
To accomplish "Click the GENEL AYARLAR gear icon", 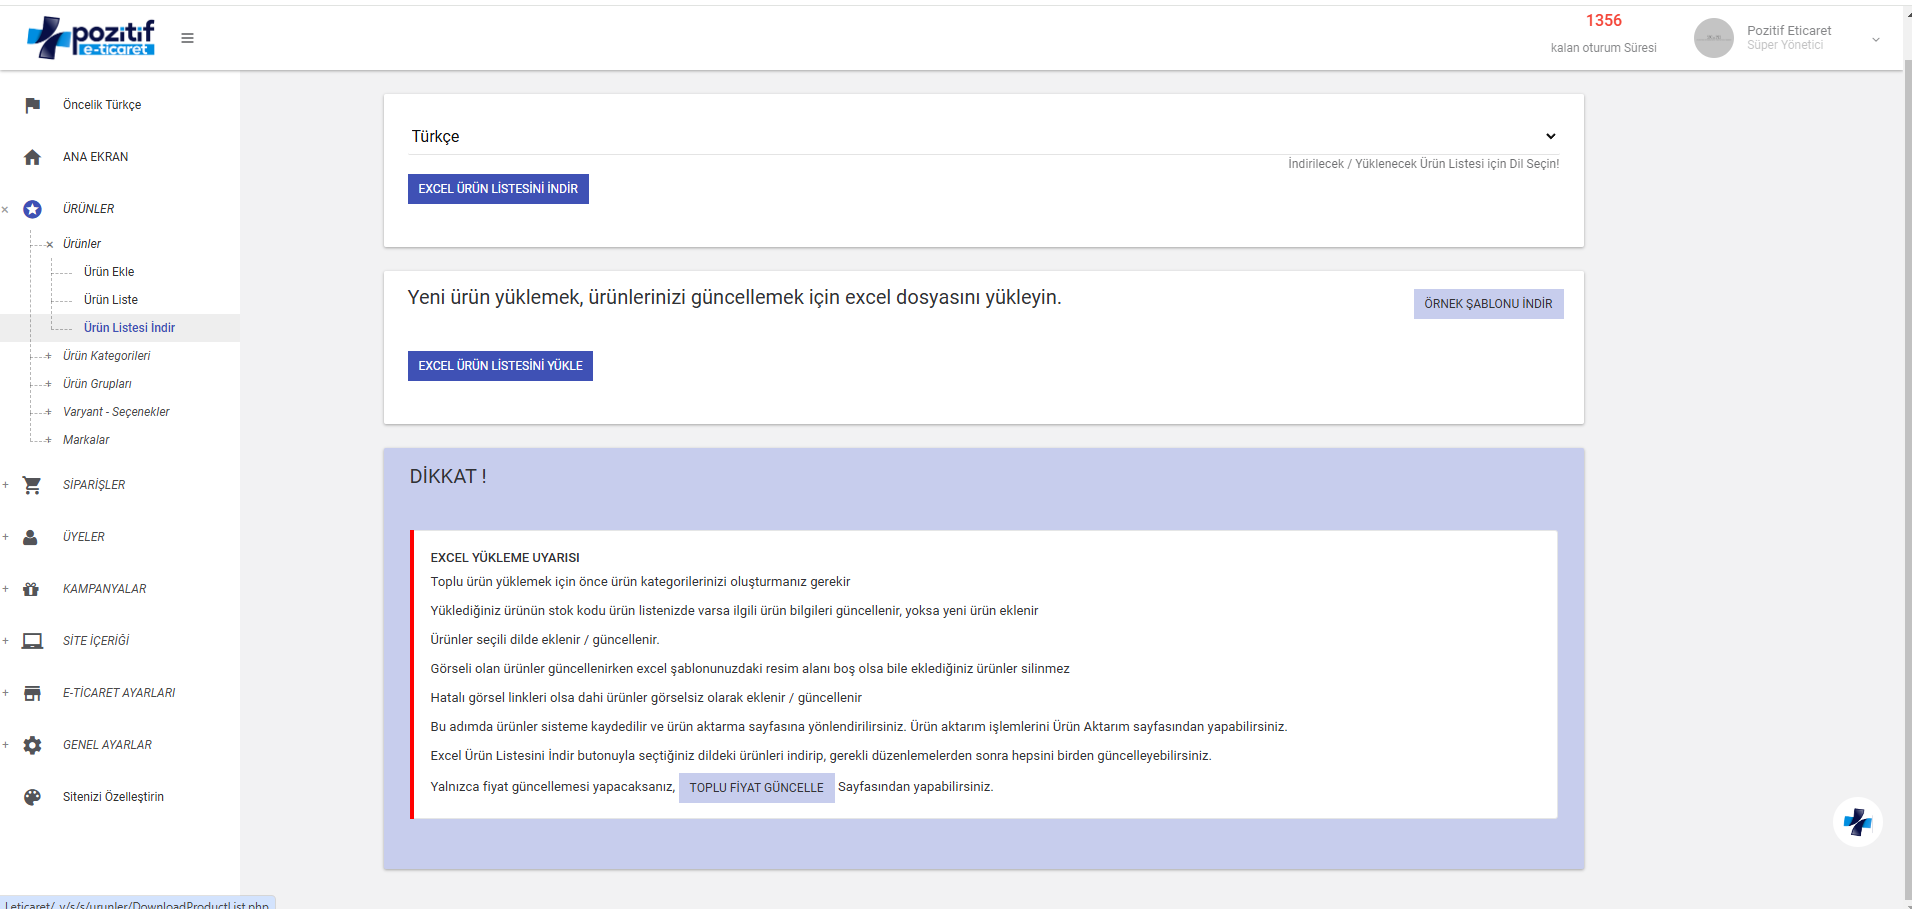I will tap(33, 745).
